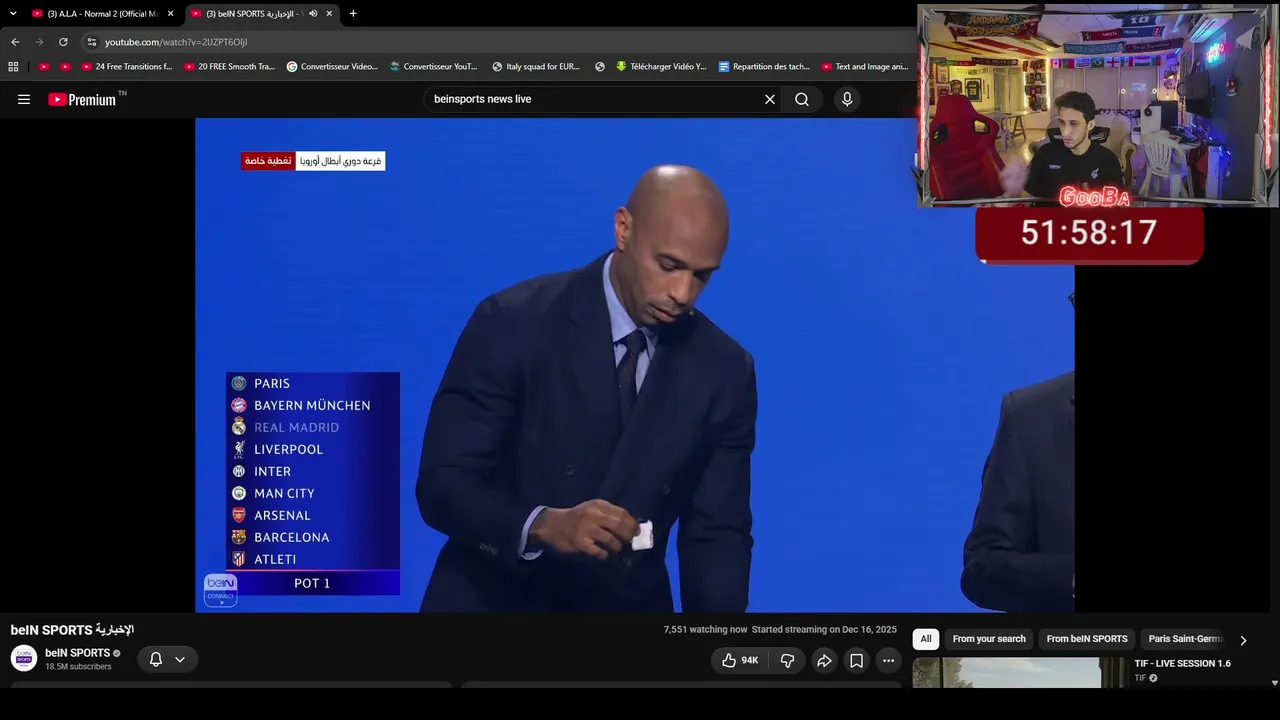Open the Télécharger Vidéo Y... bookmark
The width and height of the screenshot is (1280, 720).
(x=661, y=67)
